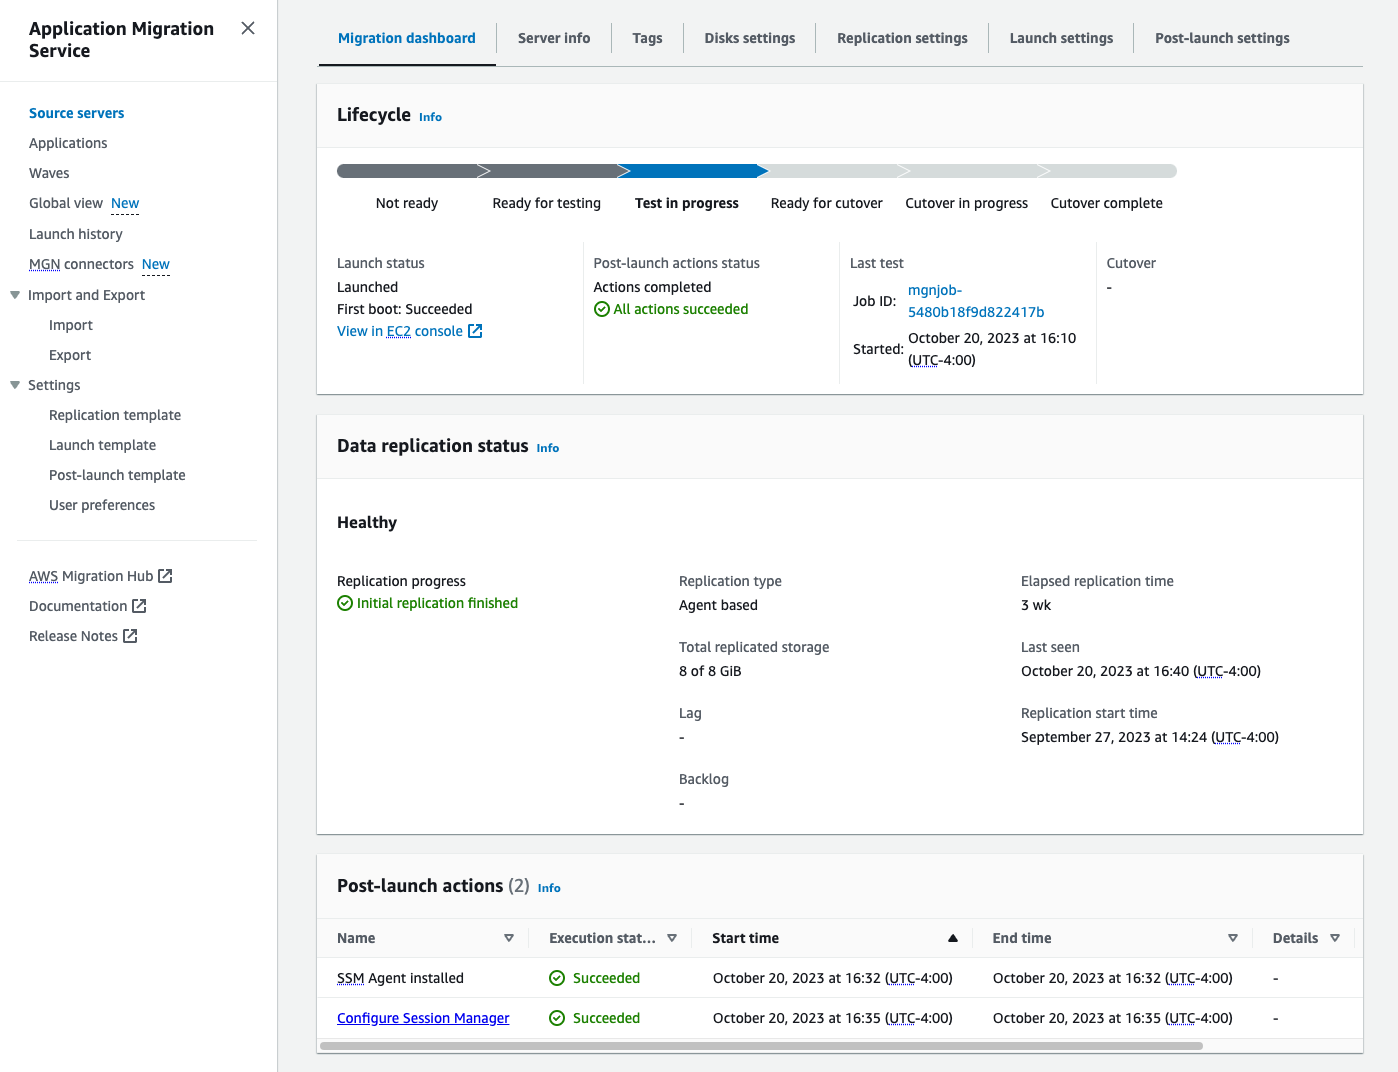Switch to the Server info tab
Screen dimensions: 1398x1072
[x=554, y=38]
